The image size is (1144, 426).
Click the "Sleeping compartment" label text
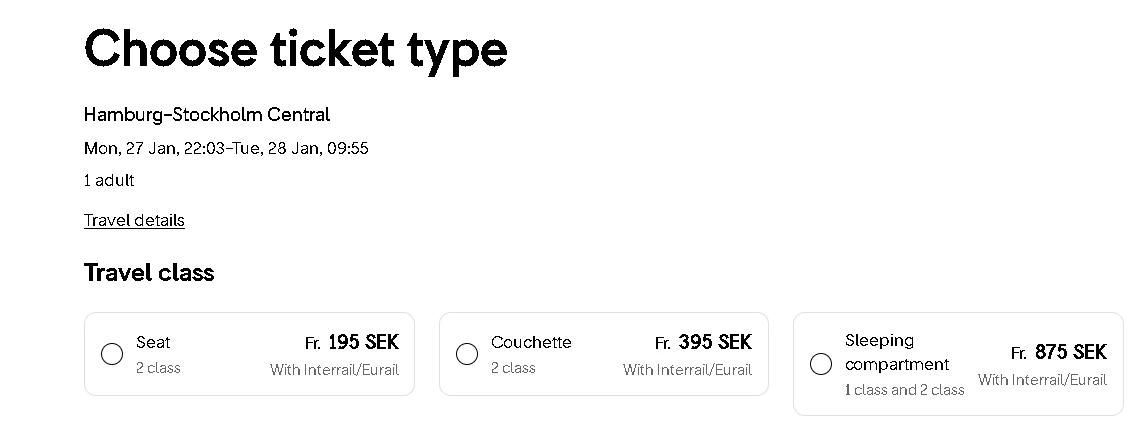[x=896, y=352]
